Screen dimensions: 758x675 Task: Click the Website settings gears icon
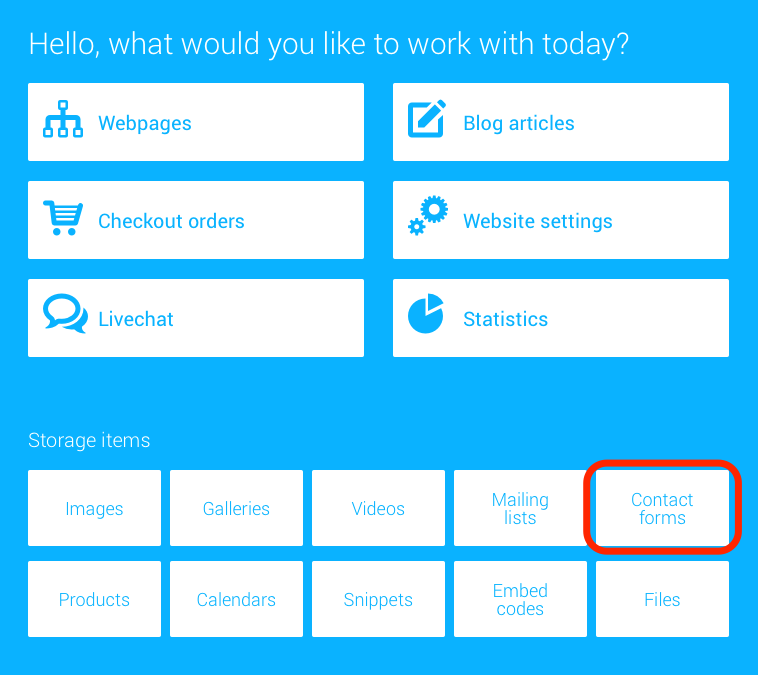428,216
